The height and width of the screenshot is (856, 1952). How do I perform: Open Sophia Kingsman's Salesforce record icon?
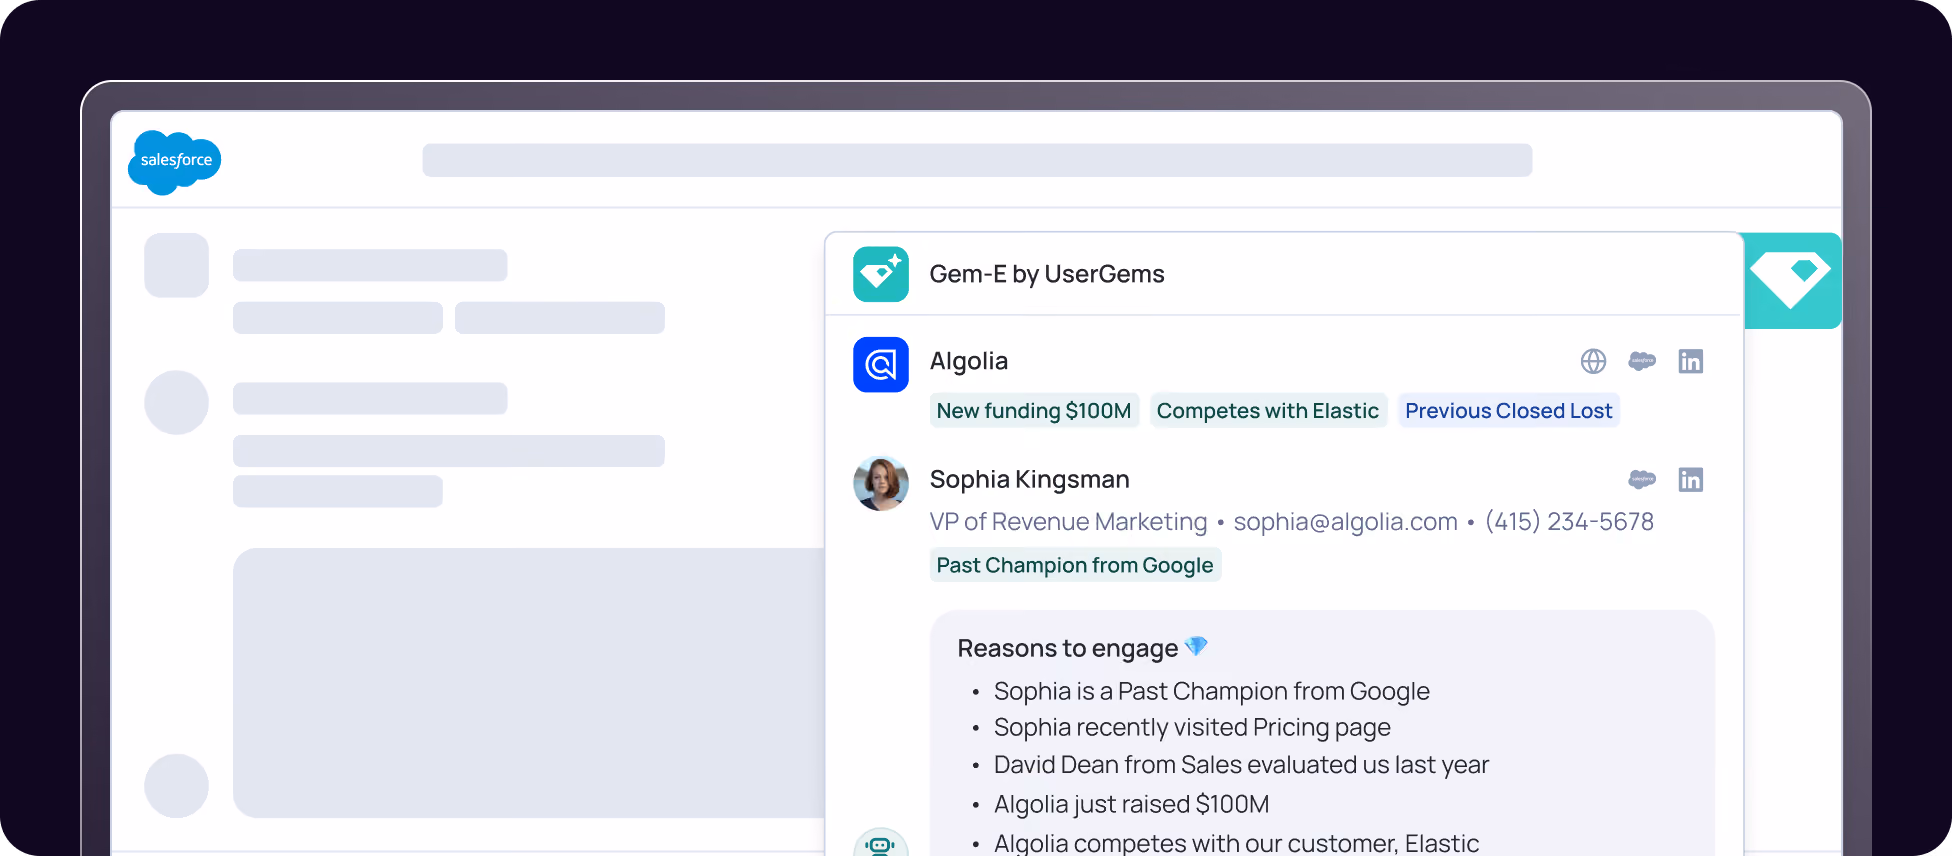click(1642, 479)
